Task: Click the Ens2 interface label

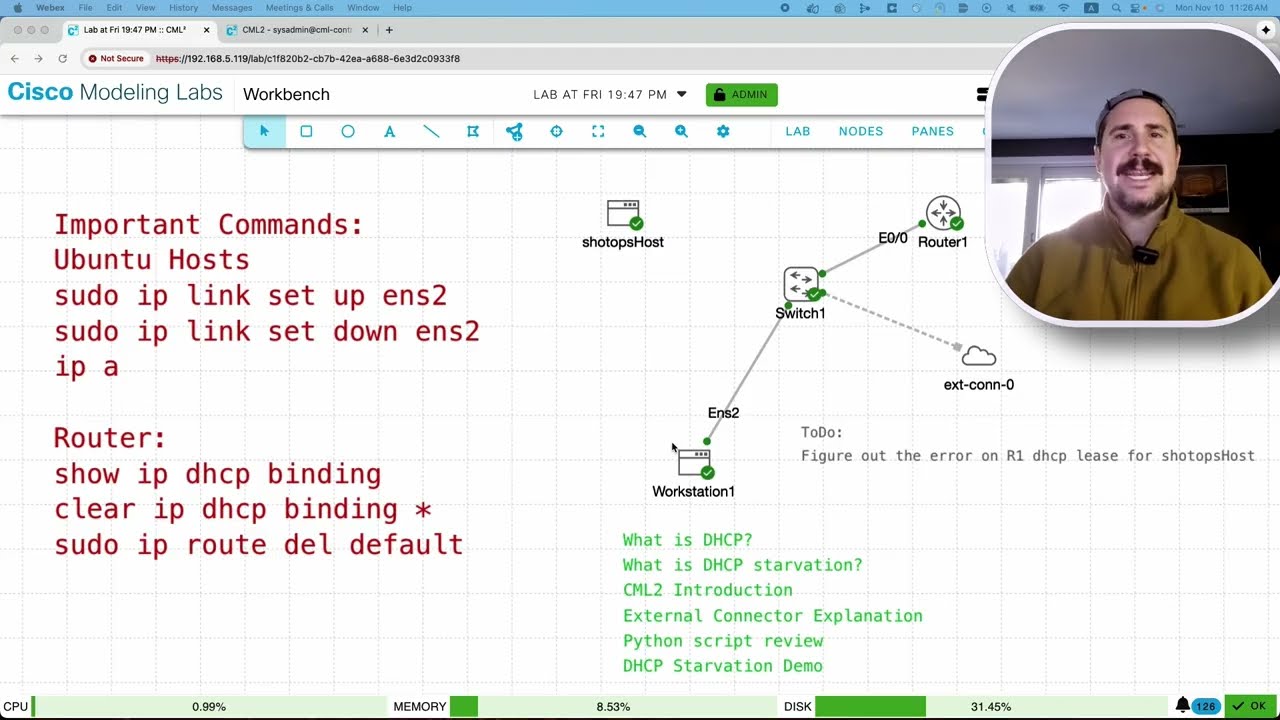Action: (x=723, y=413)
